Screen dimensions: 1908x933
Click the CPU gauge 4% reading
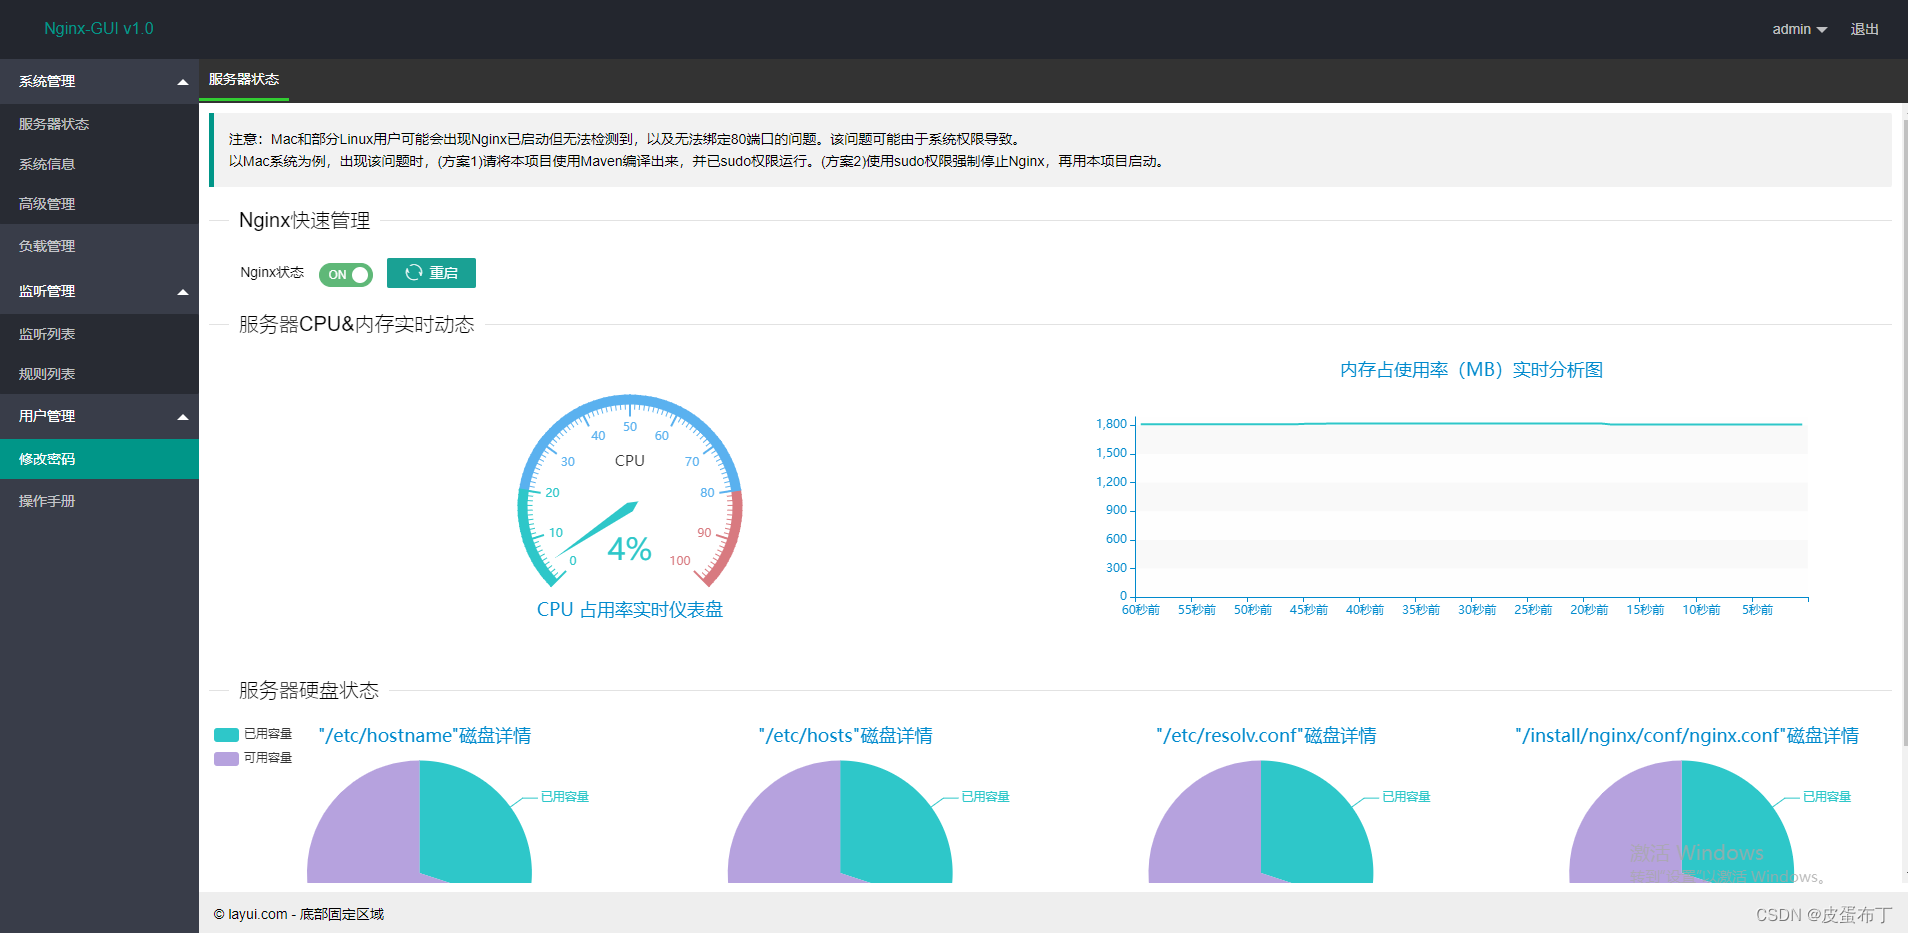(629, 549)
